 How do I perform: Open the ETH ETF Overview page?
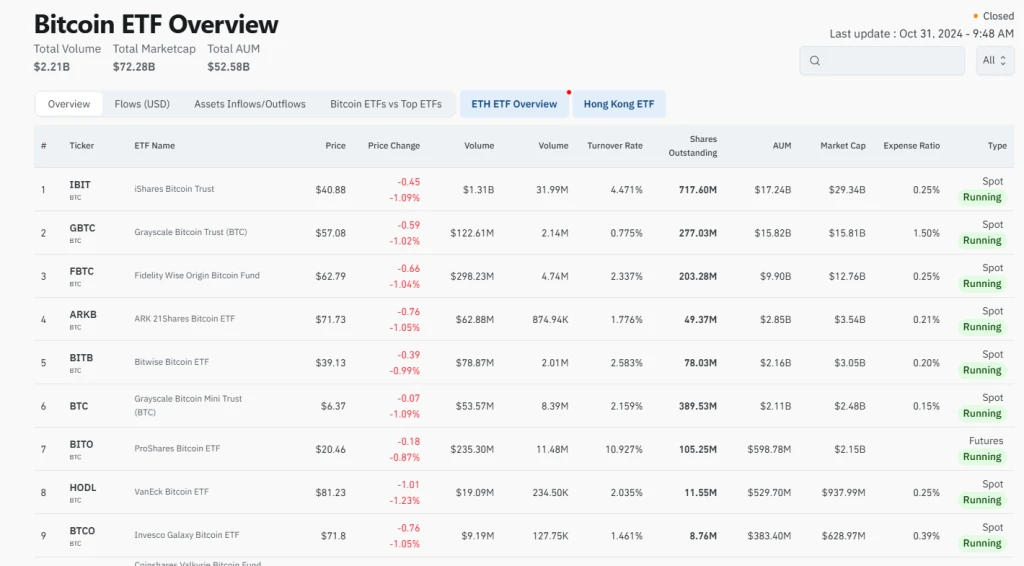coord(514,104)
